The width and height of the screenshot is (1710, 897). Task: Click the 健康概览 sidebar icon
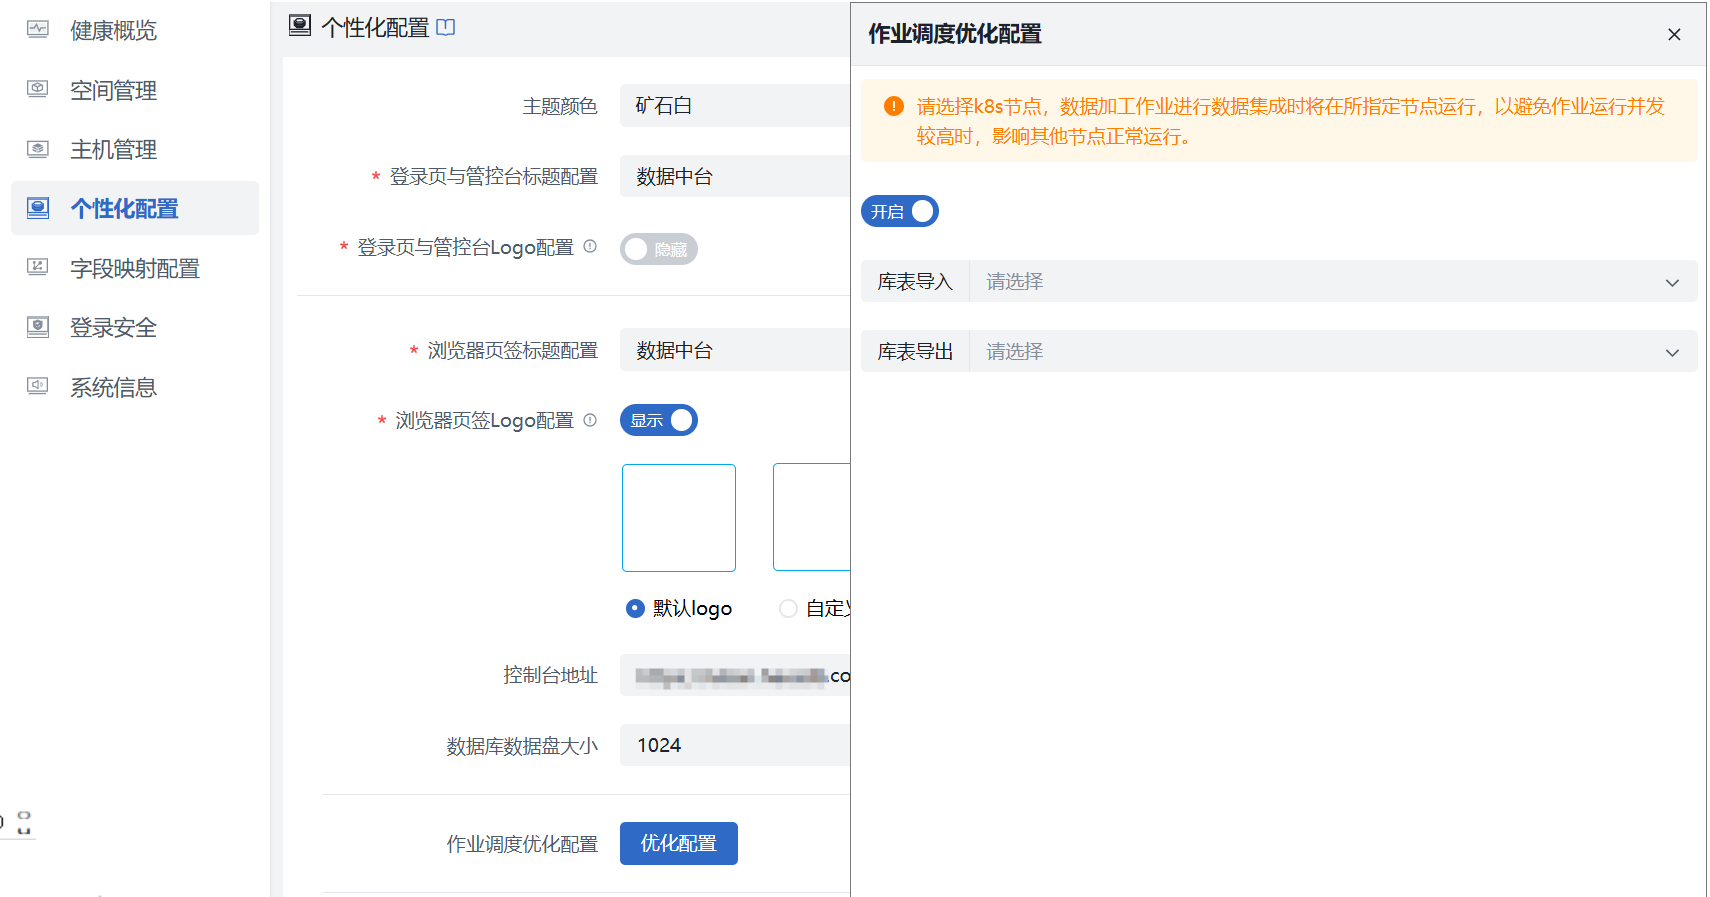tap(38, 29)
